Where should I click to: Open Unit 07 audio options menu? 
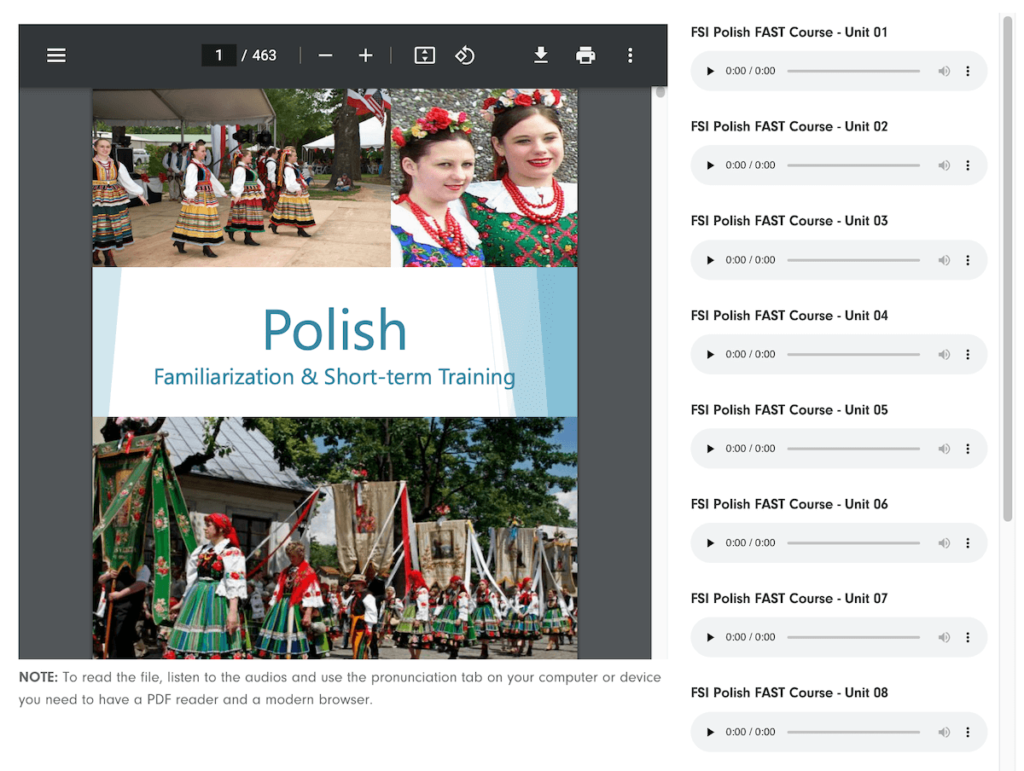(968, 637)
